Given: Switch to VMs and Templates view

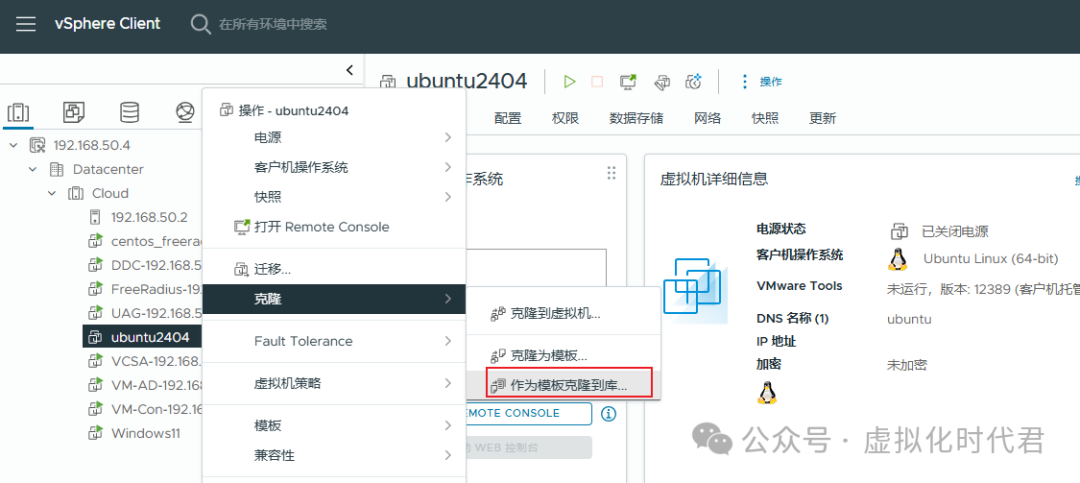Looking at the screenshot, I should (74, 112).
